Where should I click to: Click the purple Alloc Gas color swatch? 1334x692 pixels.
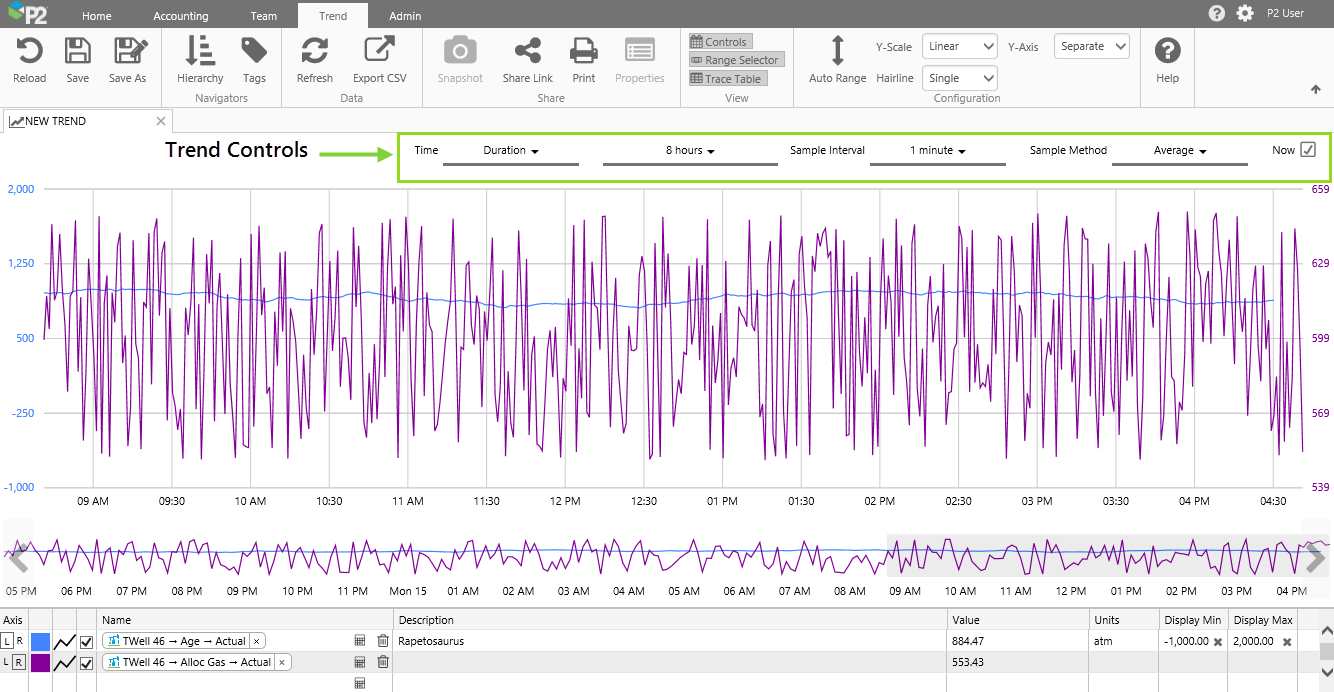click(41, 662)
